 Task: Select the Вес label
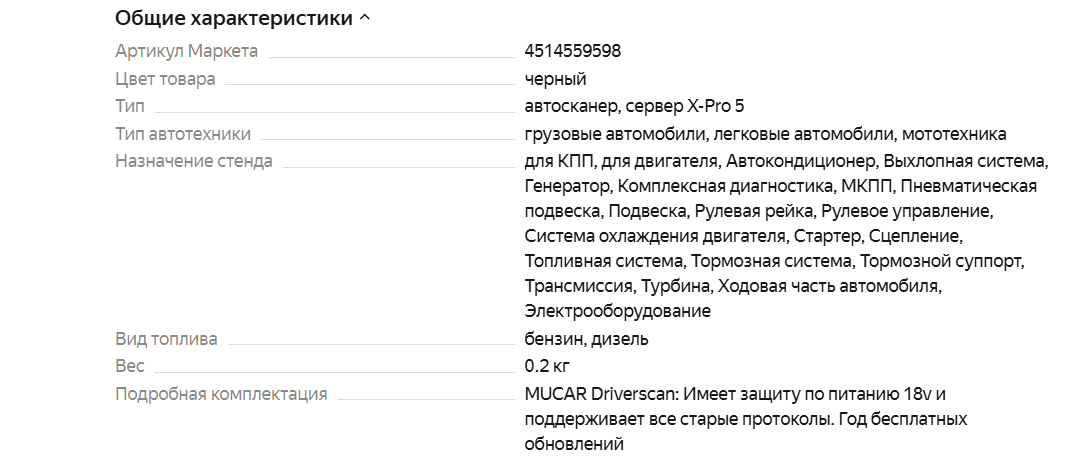130,367
